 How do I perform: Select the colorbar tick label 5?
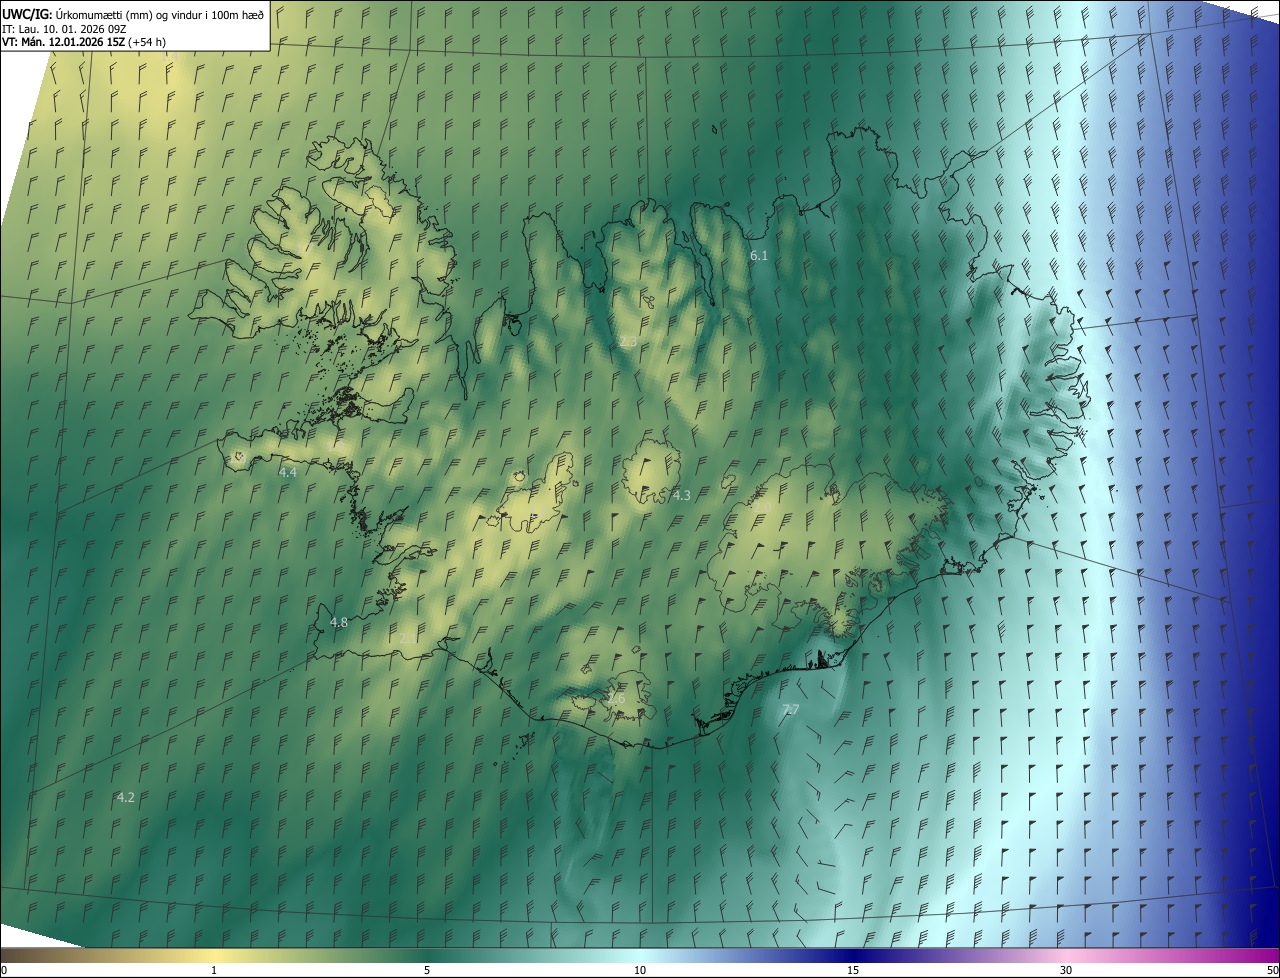[427, 971]
